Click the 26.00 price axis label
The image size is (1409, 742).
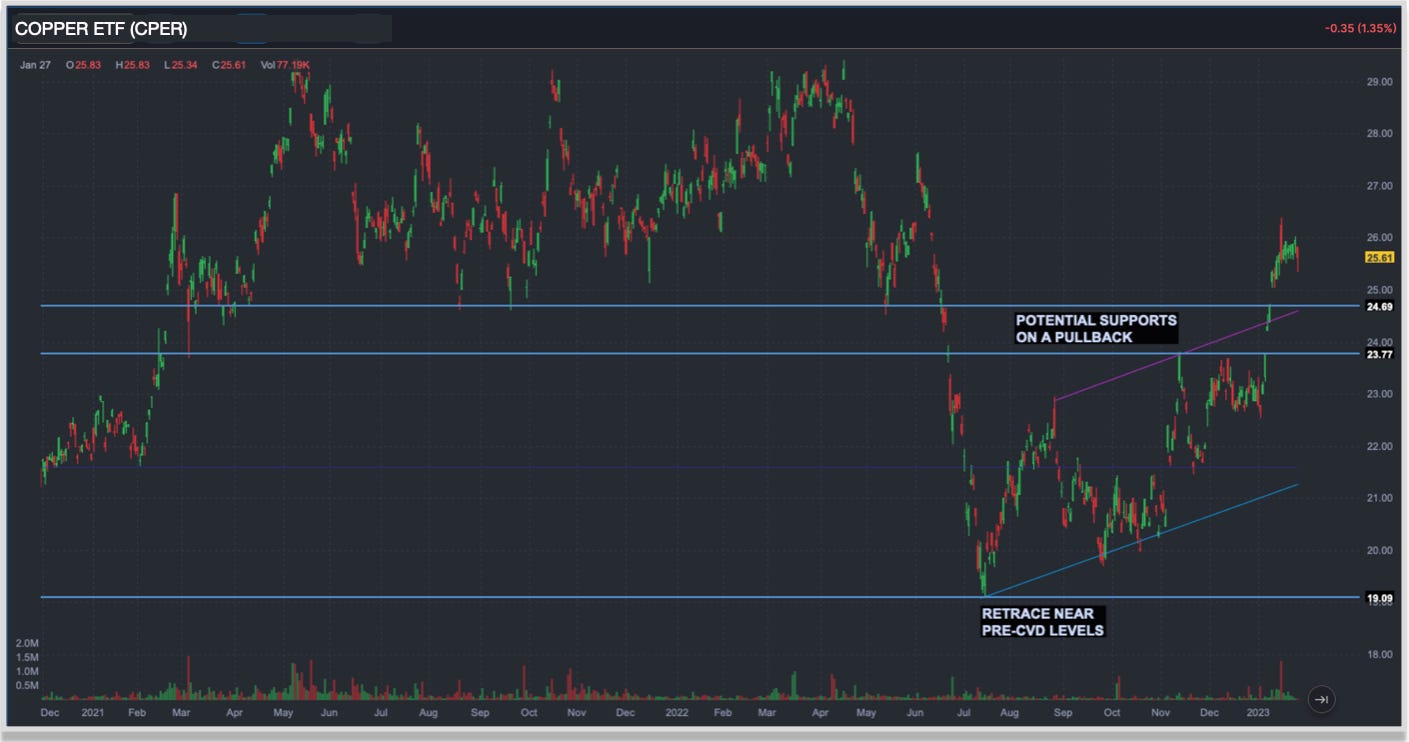click(x=1379, y=238)
